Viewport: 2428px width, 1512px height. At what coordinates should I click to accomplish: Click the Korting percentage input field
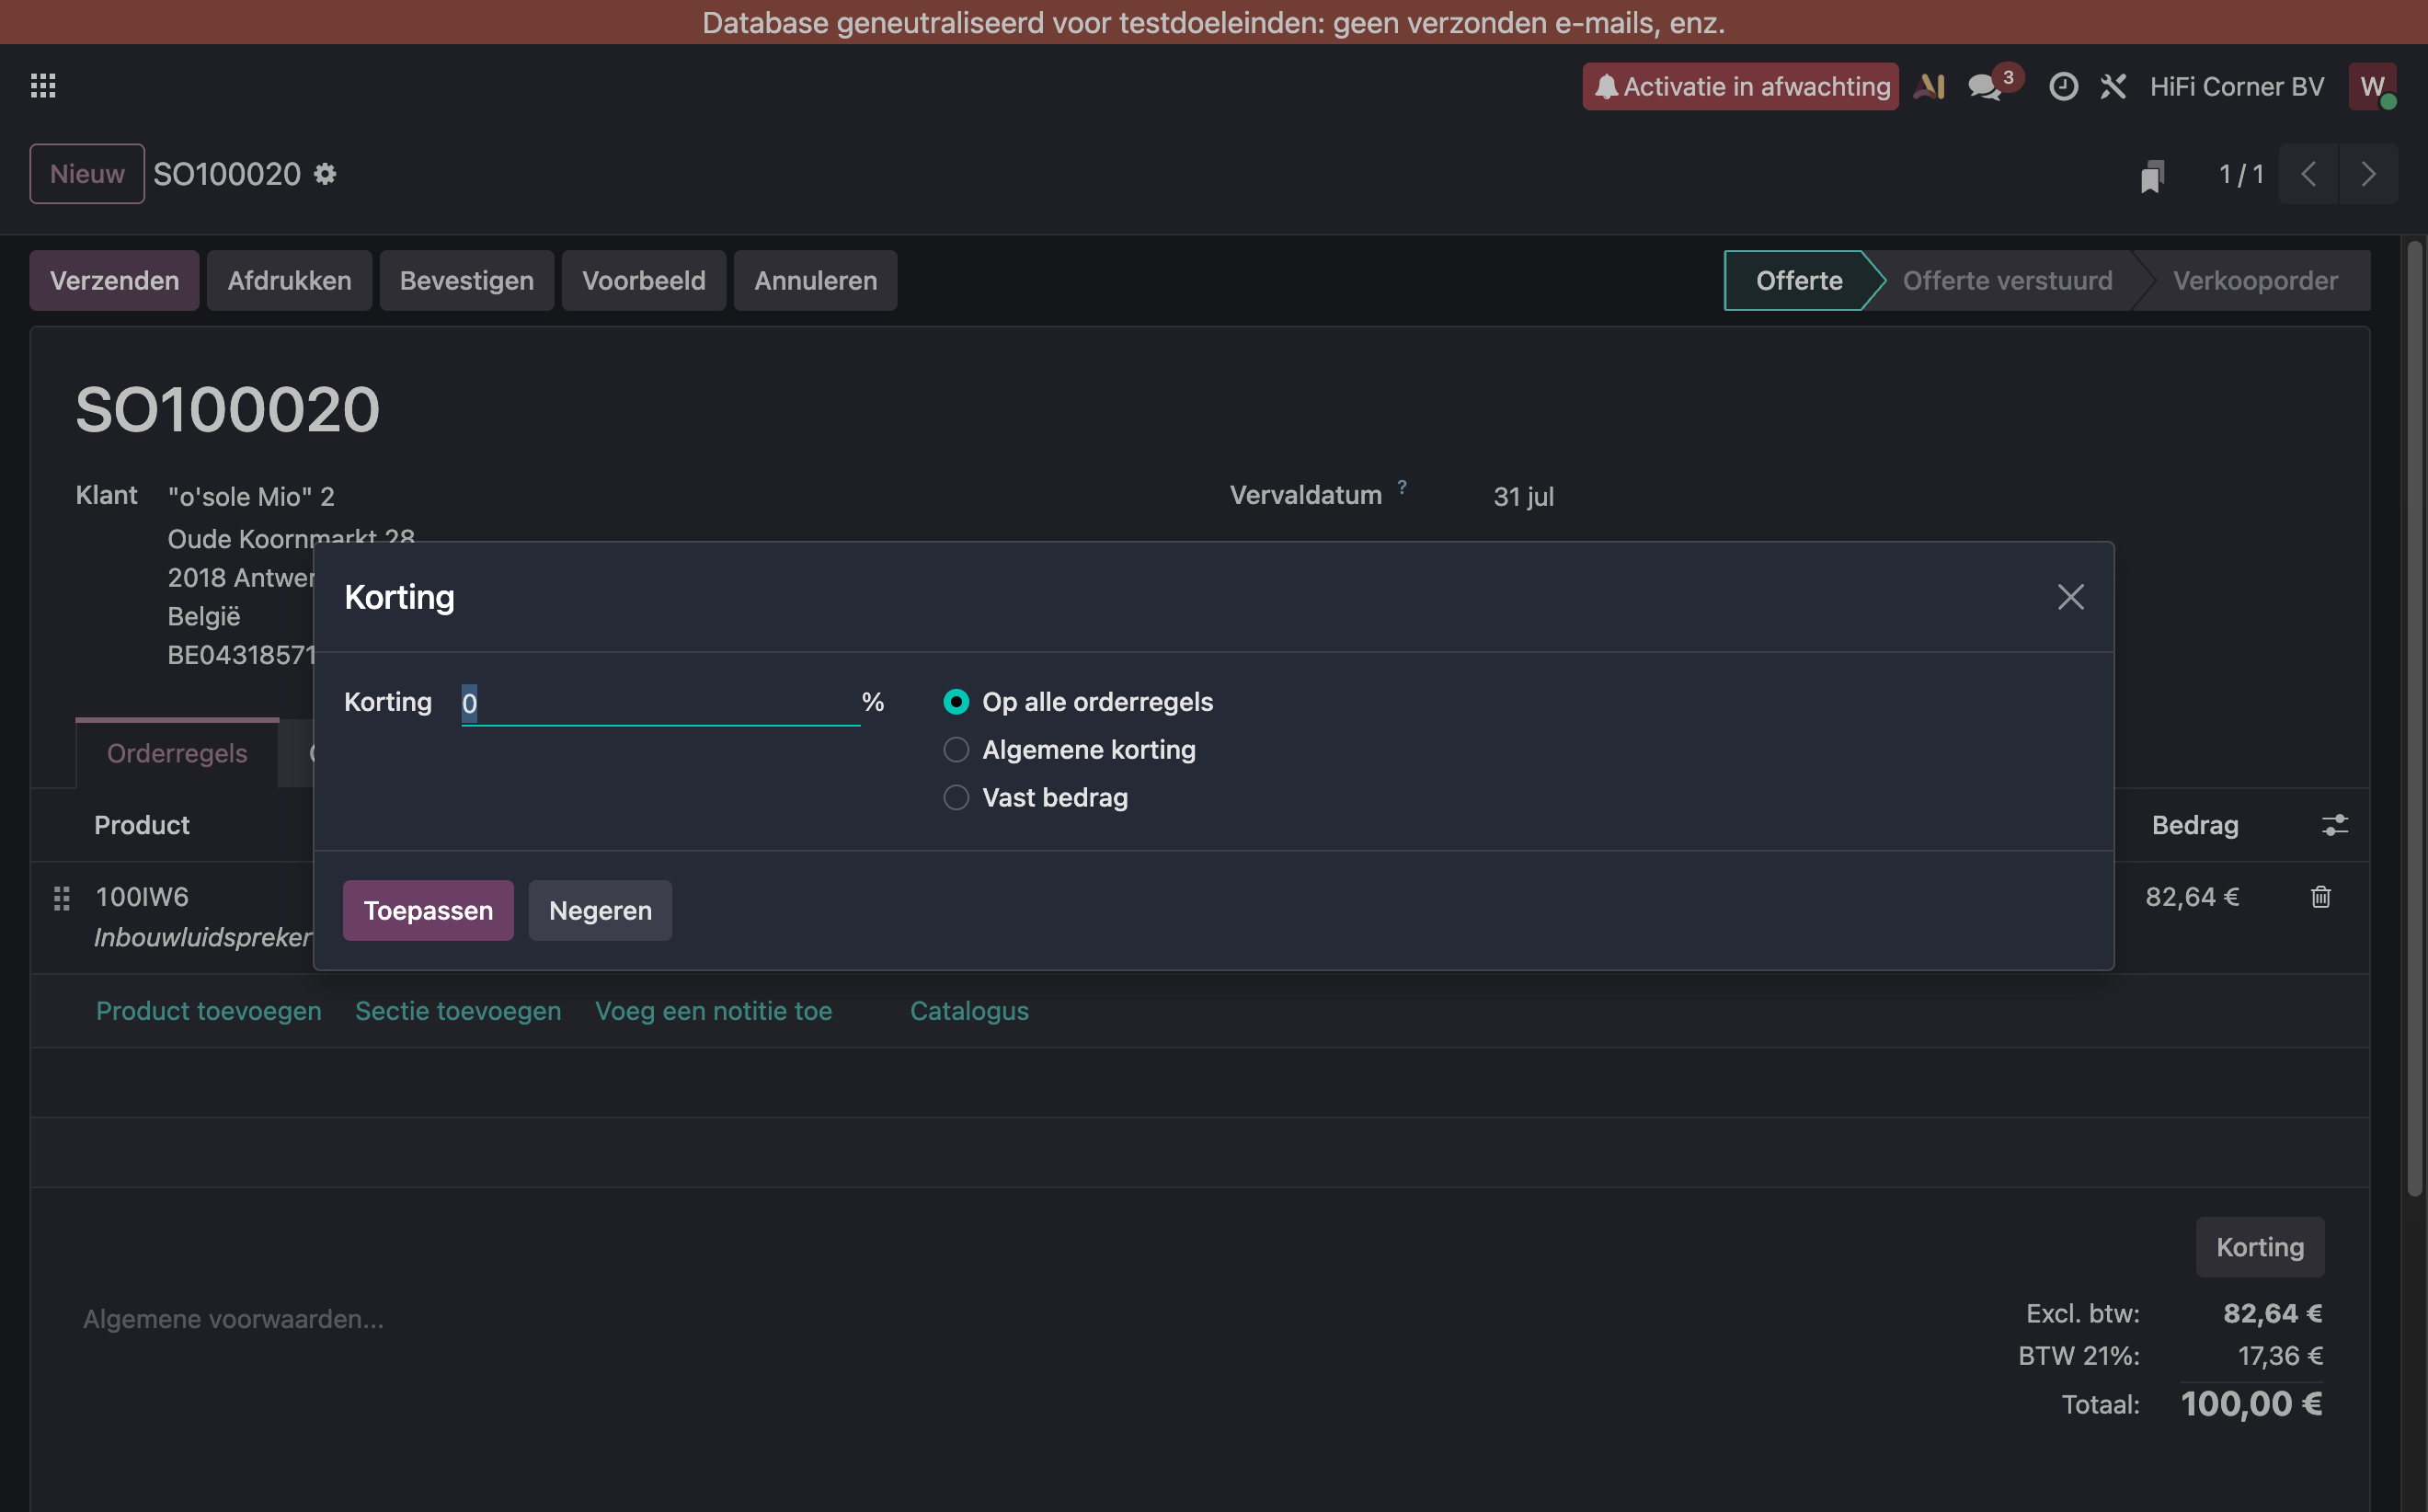(660, 703)
